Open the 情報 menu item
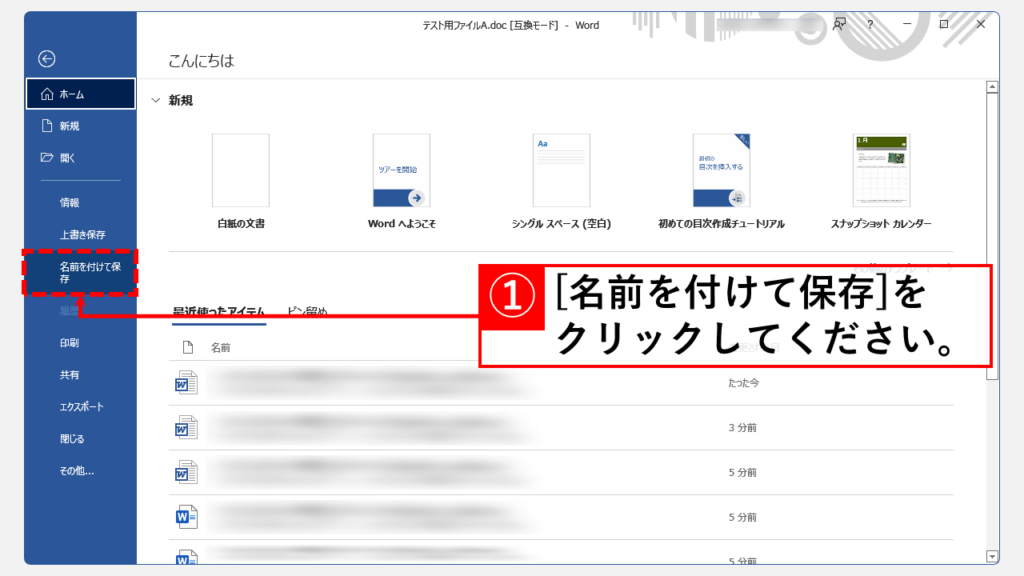Viewport: 1024px width, 576px height. tap(69, 202)
